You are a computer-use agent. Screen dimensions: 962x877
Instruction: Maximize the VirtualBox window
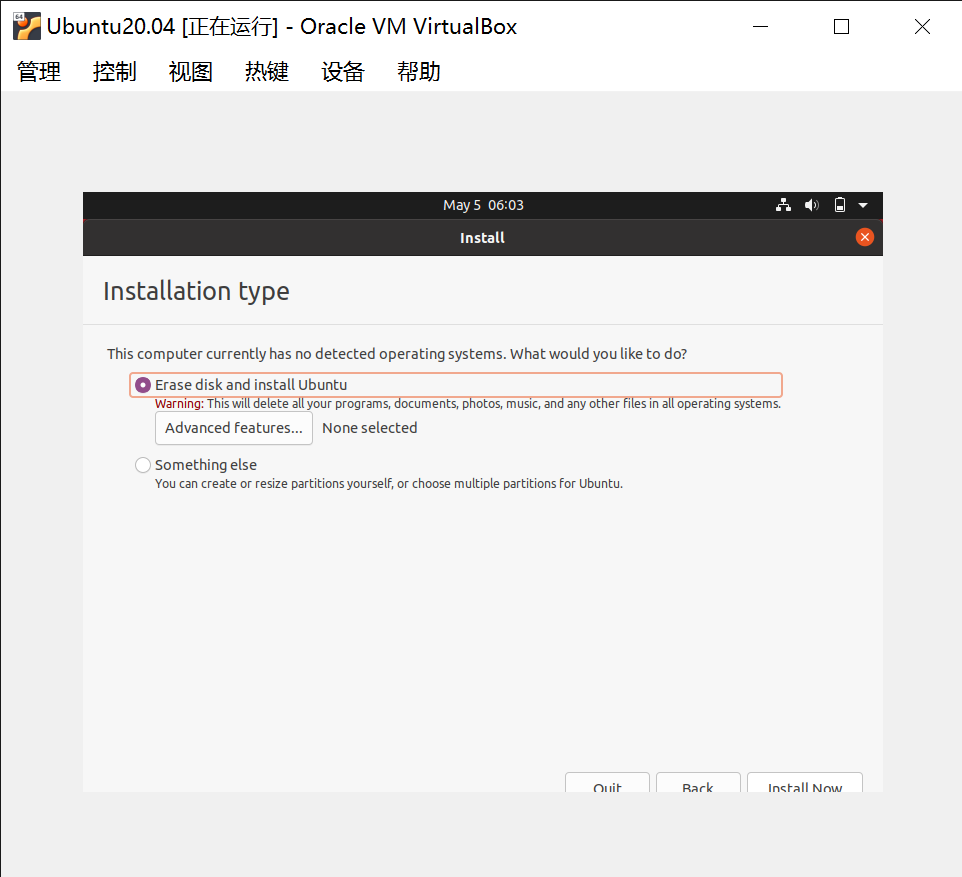click(x=841, y=26)
